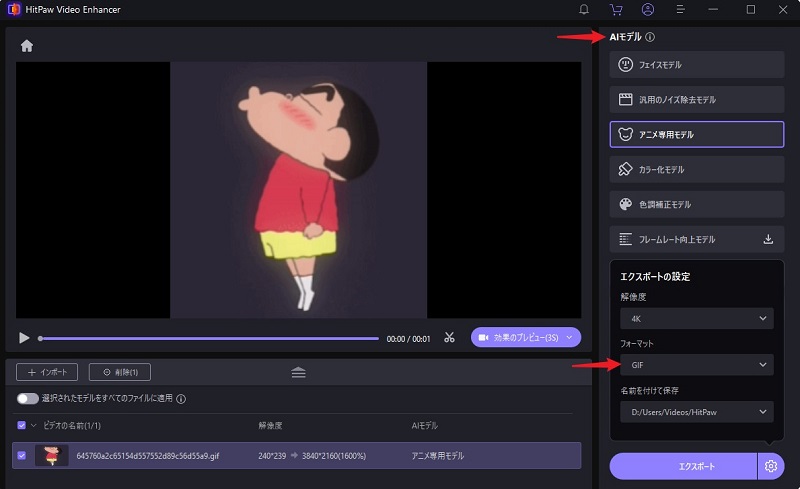Open notifications bell icon
800x489 pixels.
584,10
